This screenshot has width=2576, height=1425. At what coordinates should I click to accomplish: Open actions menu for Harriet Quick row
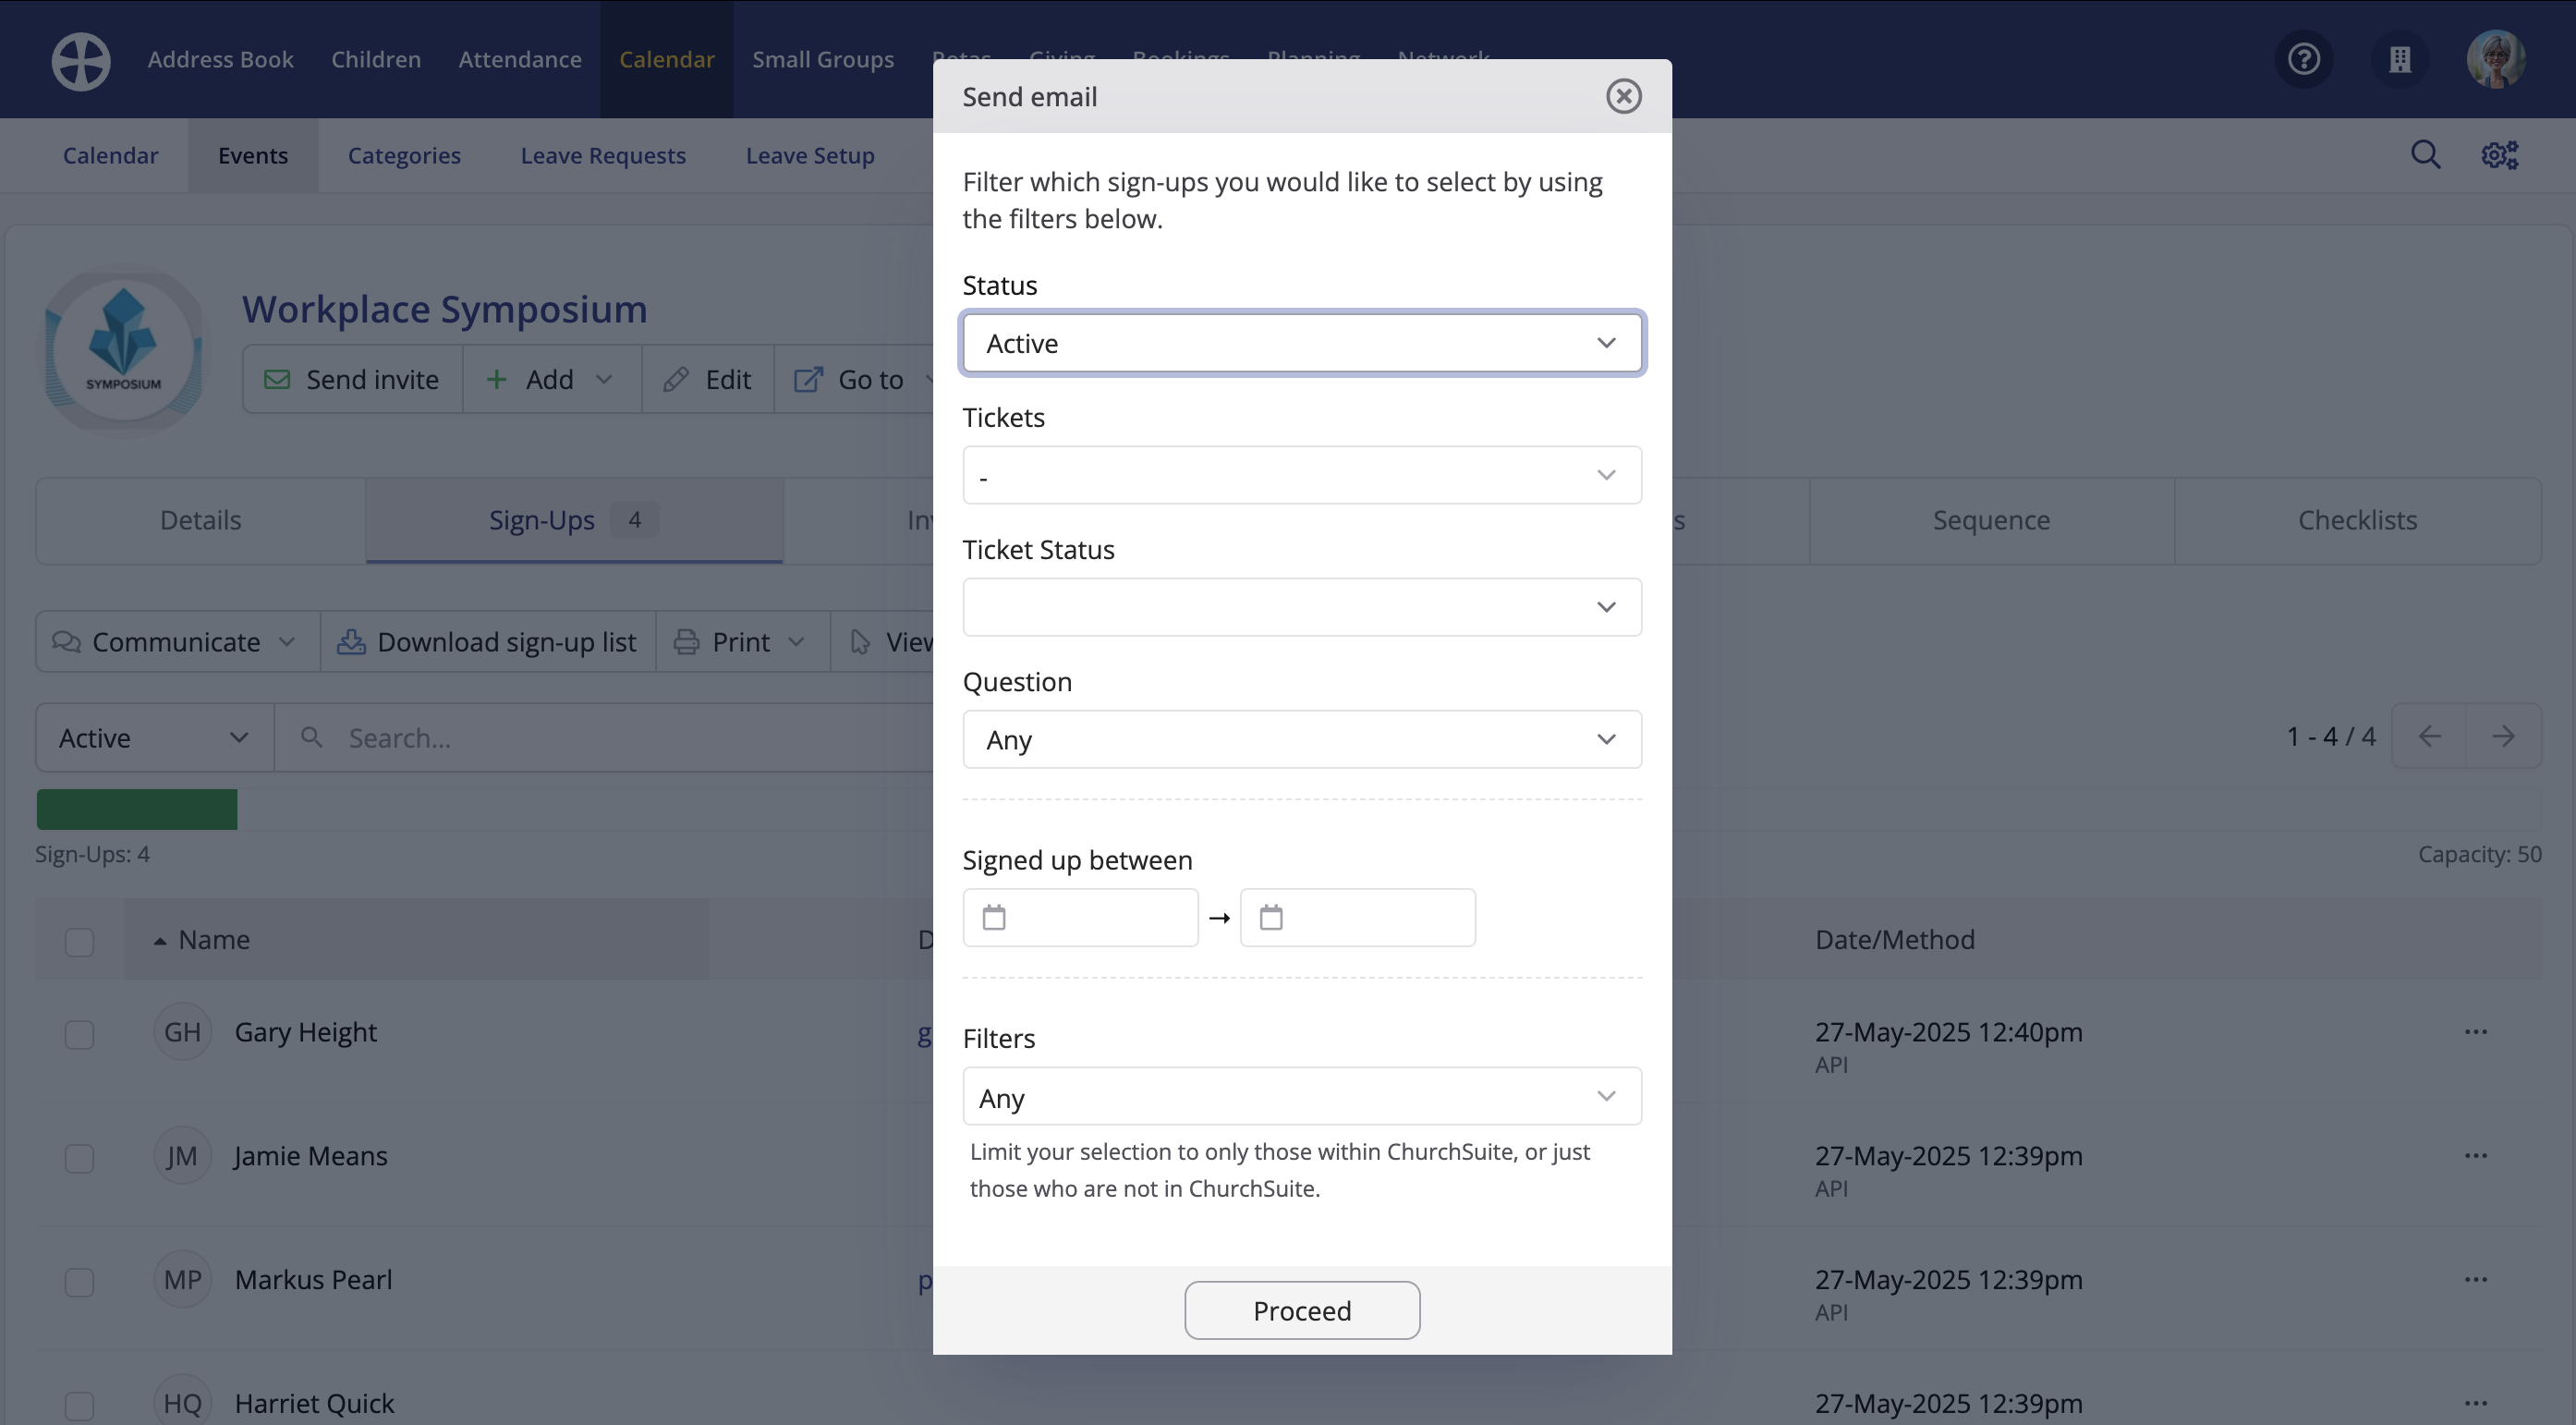[x=2476, y=1404]
